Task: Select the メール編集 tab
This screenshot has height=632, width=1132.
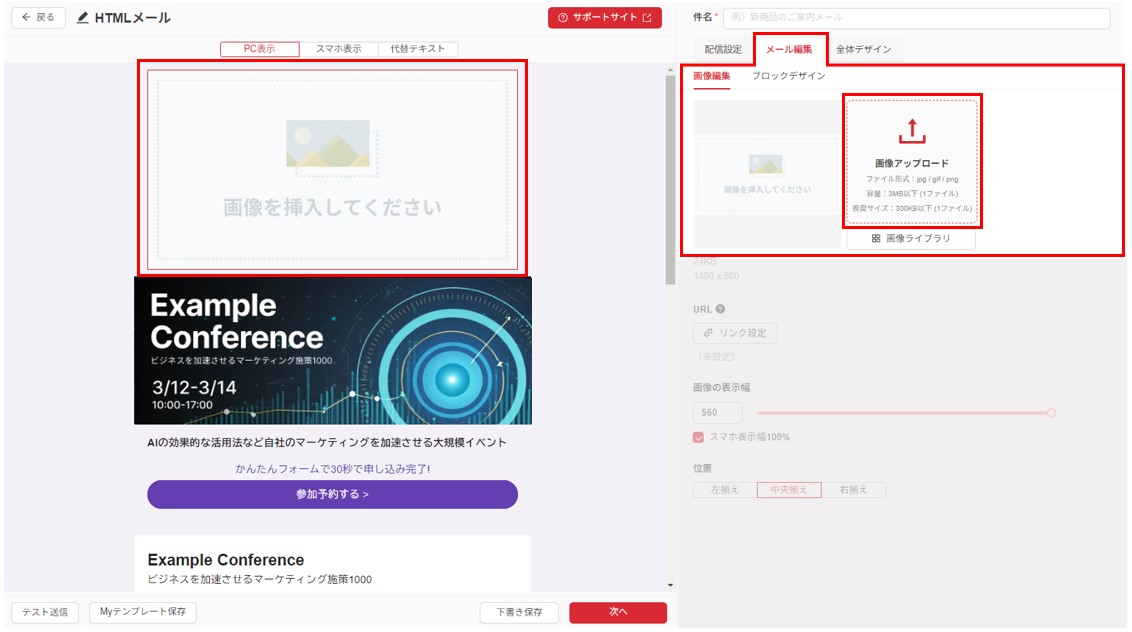Action: (x=789, y=49)
